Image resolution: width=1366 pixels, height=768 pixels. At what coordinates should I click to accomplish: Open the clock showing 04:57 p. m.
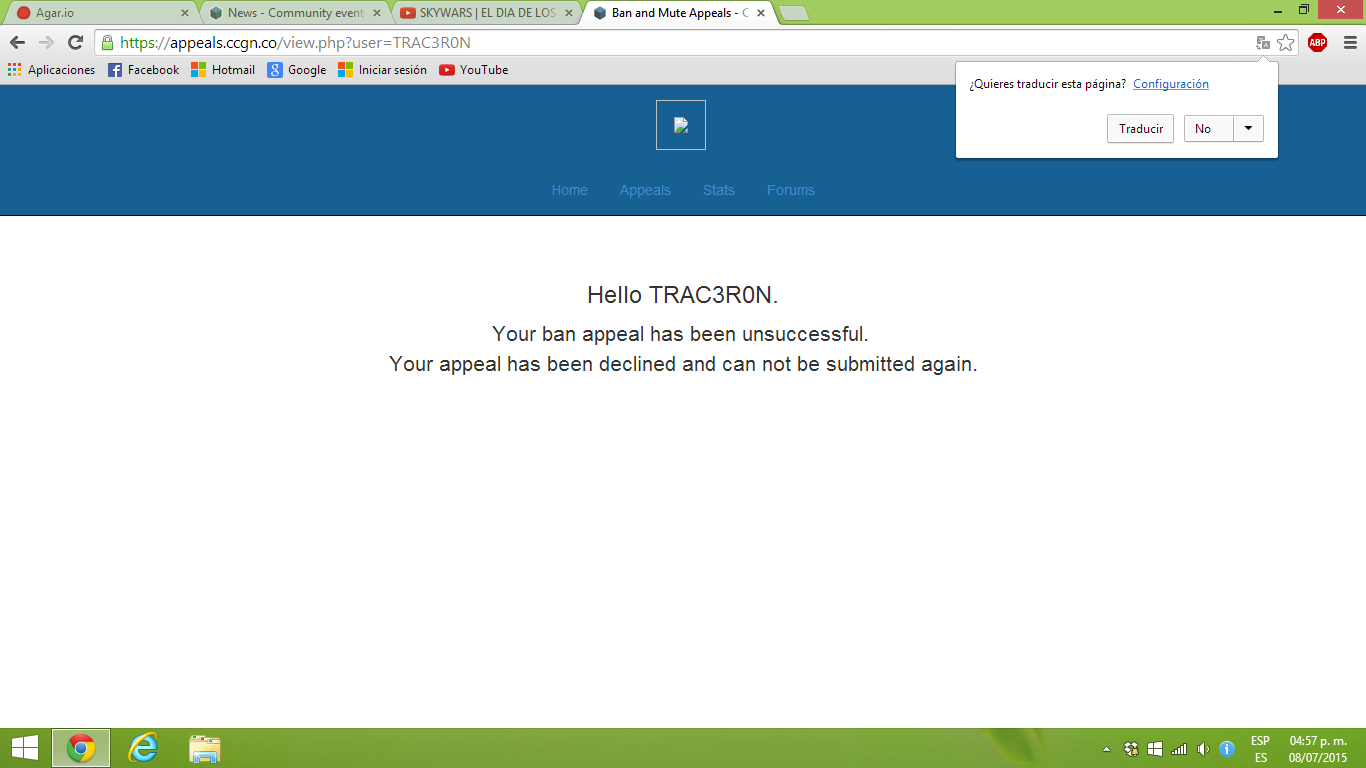(1317, 749)
